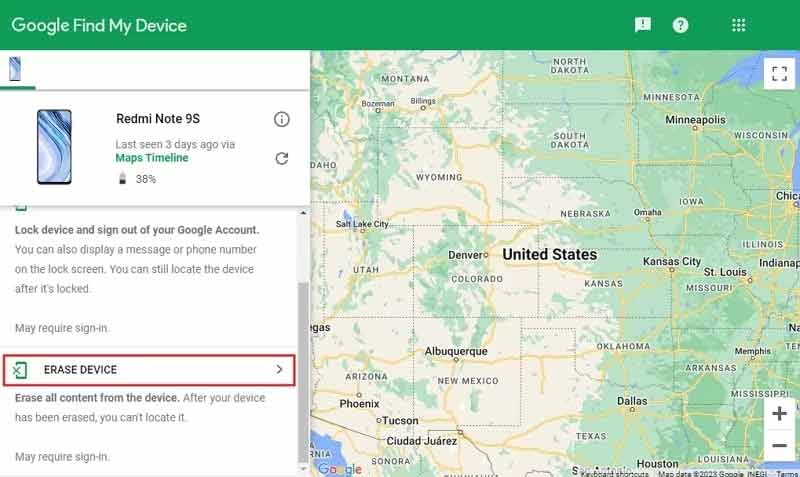Viewport: 800px width, 477px height.
Task: Zoom out on the map with minus button
Action: point(779,444)
